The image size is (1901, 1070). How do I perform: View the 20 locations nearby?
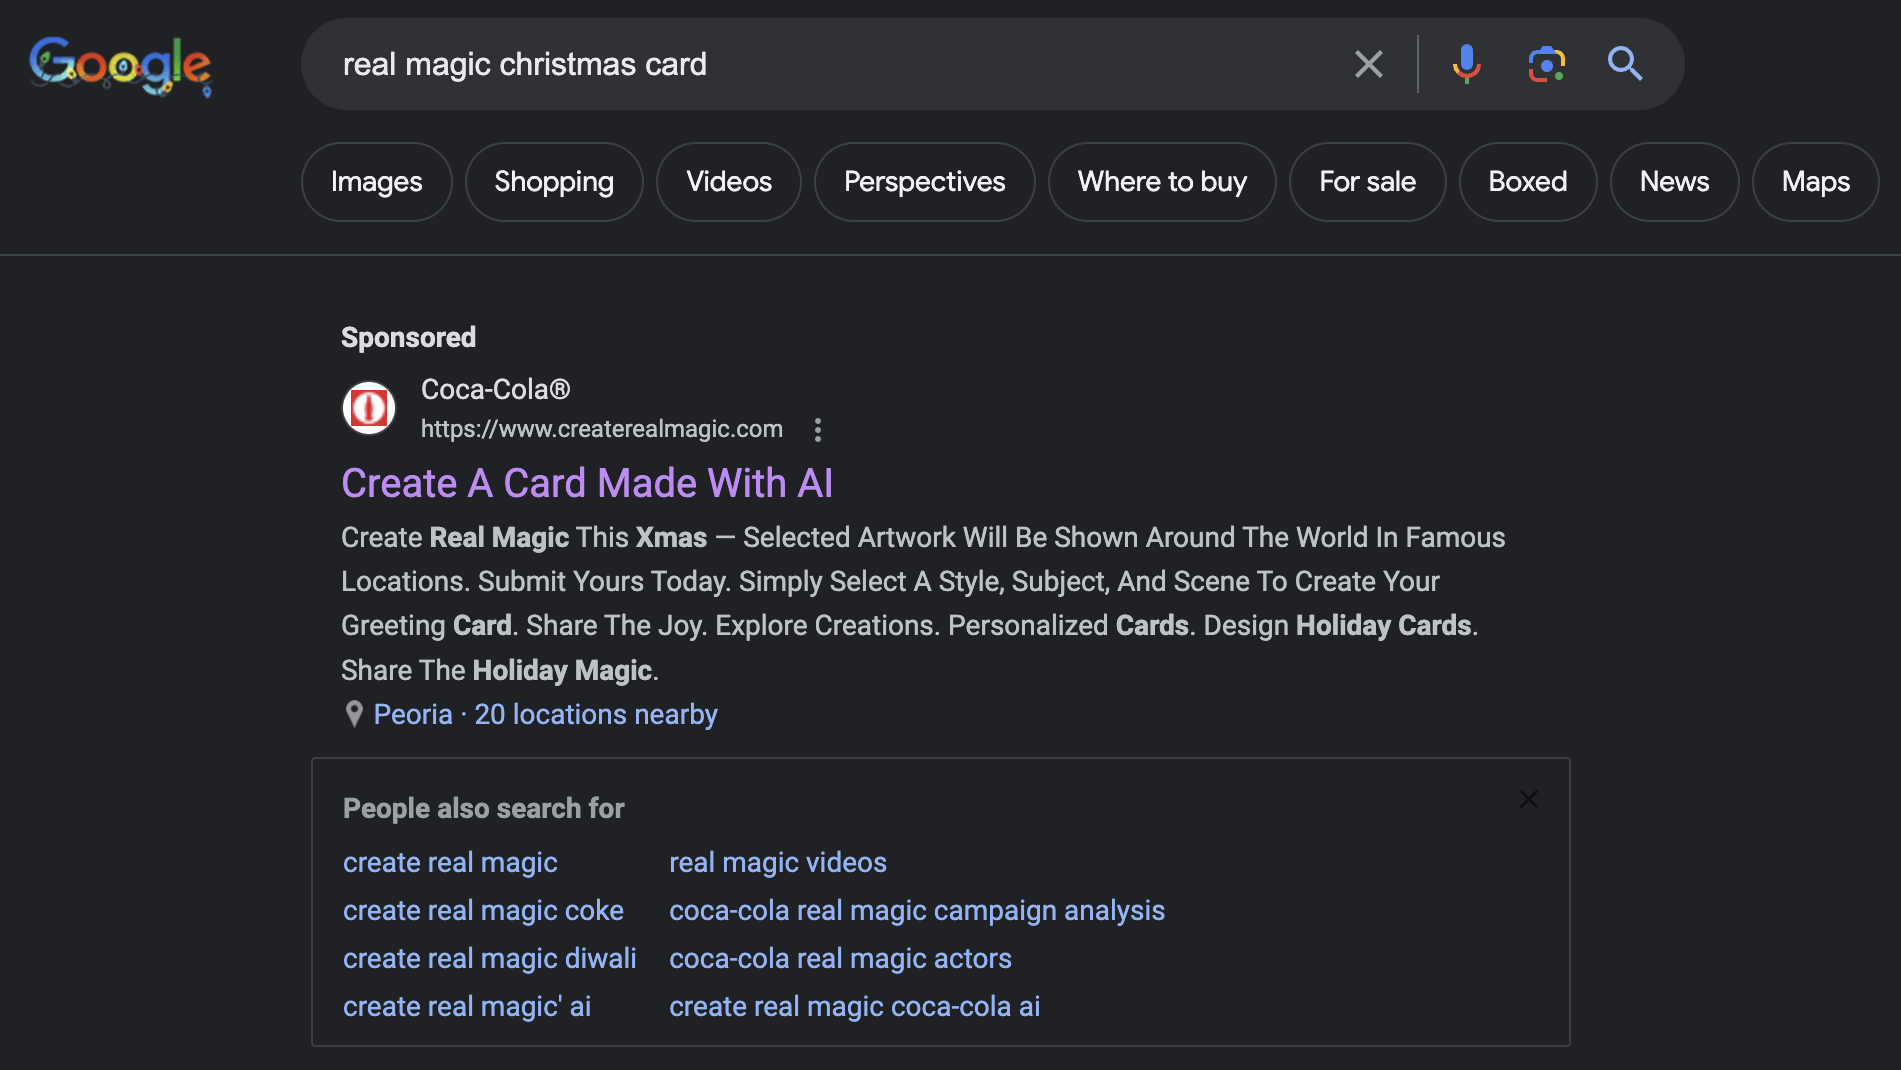click(x=595, y=713)
